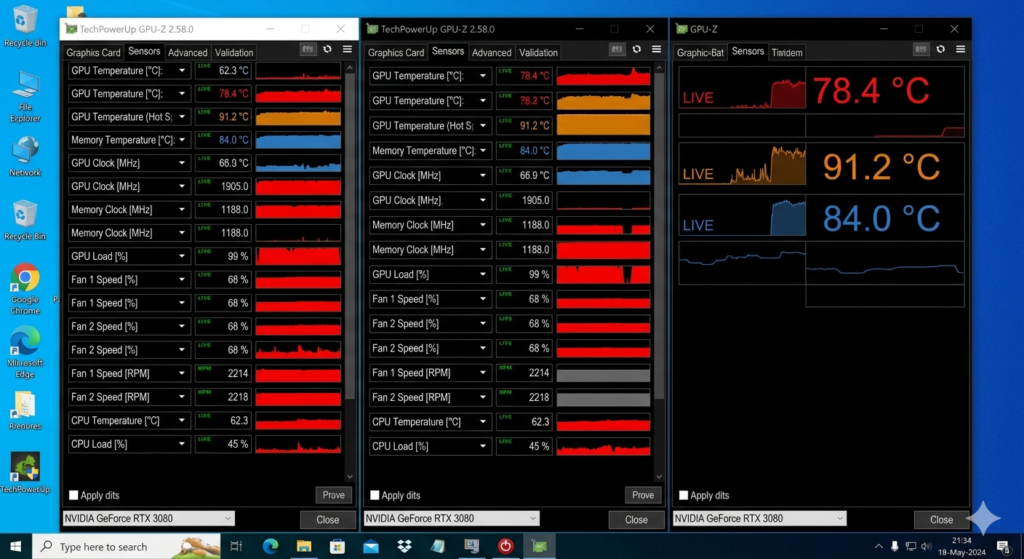Click the middle window's vertical scrollbar thumb

tap(659, 235)
